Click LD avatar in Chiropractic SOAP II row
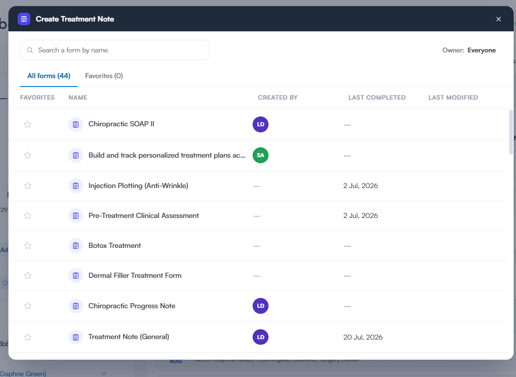Screen dimensions: 516x377 (260, 124)
